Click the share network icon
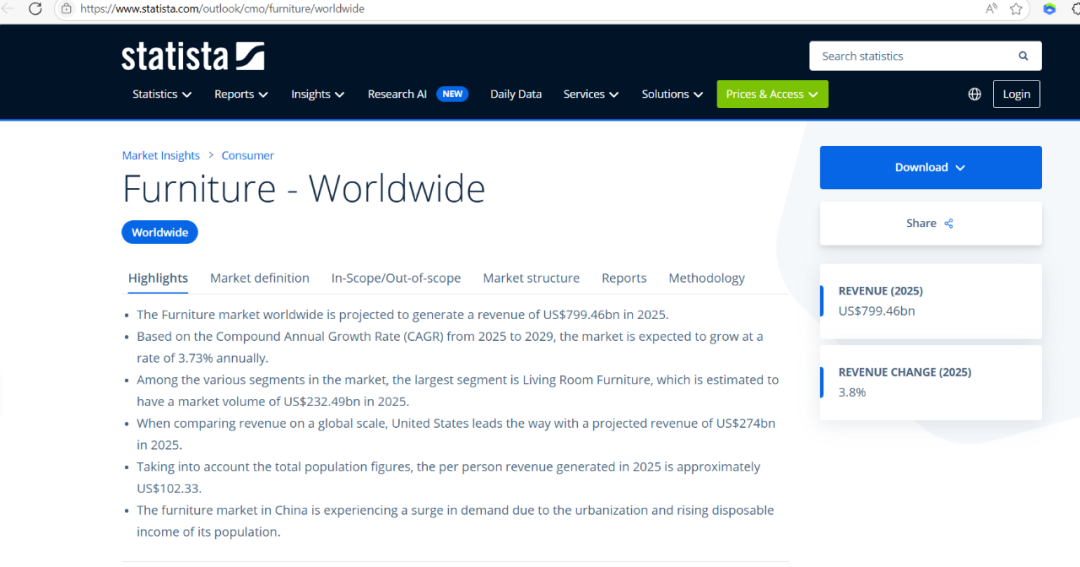This screenshot has width=1080, height=567. tap(949, 223)
